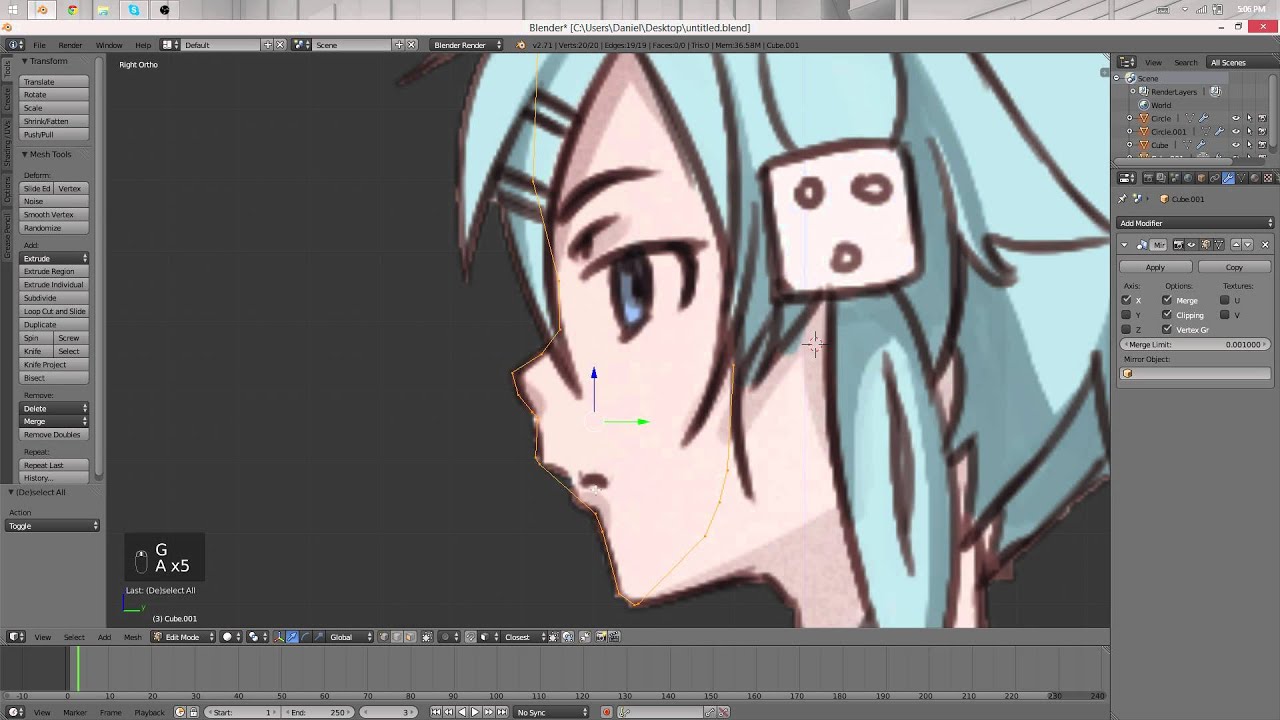1280x720 pixels.
Task: Open the Blender Render engine dropdown
Action: (466, 45)
